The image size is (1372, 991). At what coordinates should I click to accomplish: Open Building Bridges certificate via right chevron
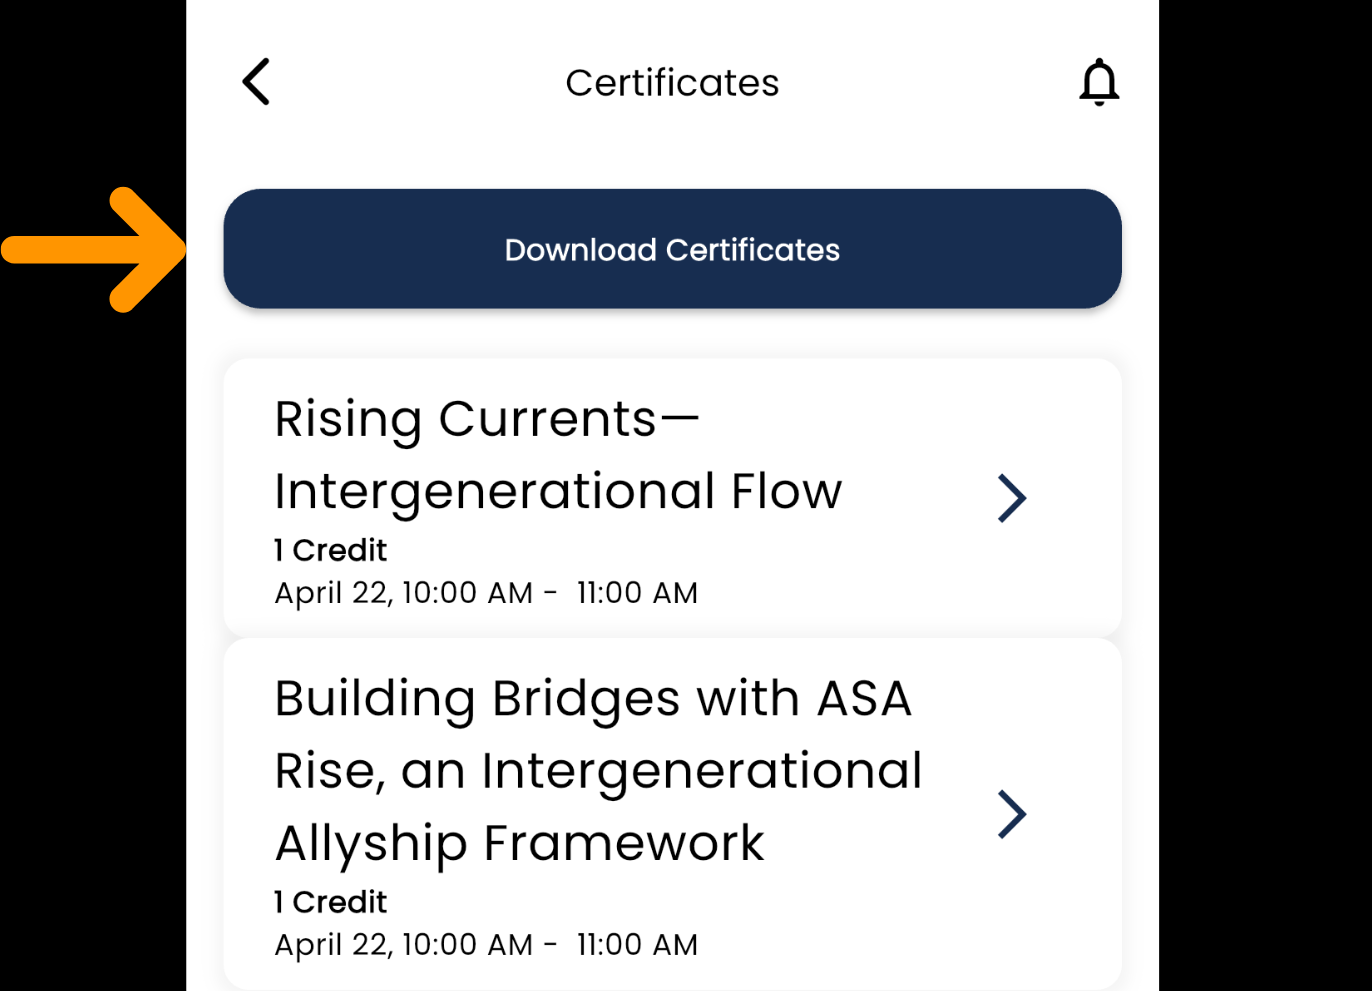(1011, 814)
